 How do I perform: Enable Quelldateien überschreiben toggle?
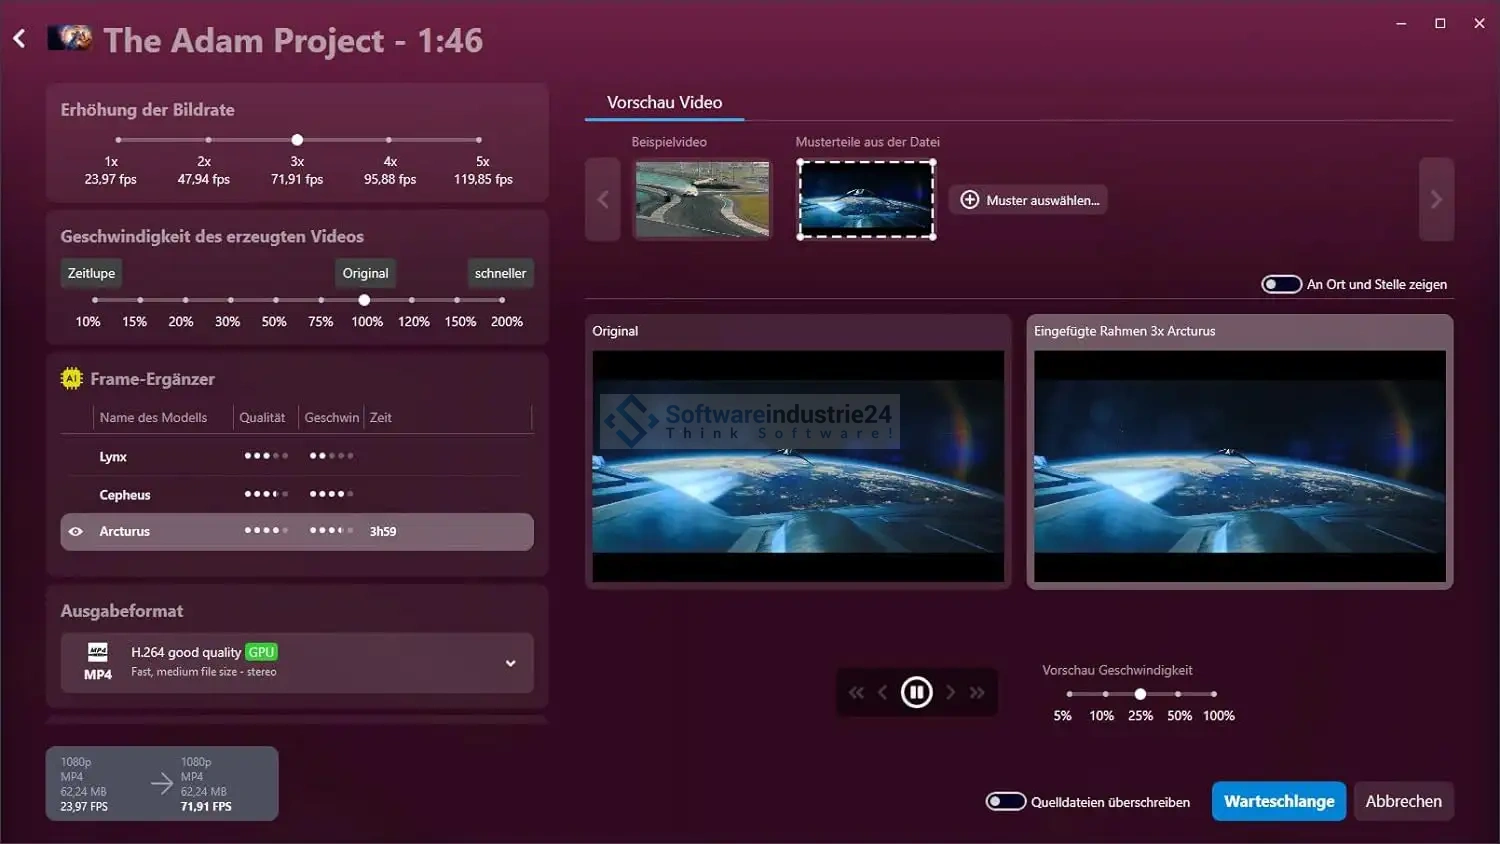tap(1005, 801)
